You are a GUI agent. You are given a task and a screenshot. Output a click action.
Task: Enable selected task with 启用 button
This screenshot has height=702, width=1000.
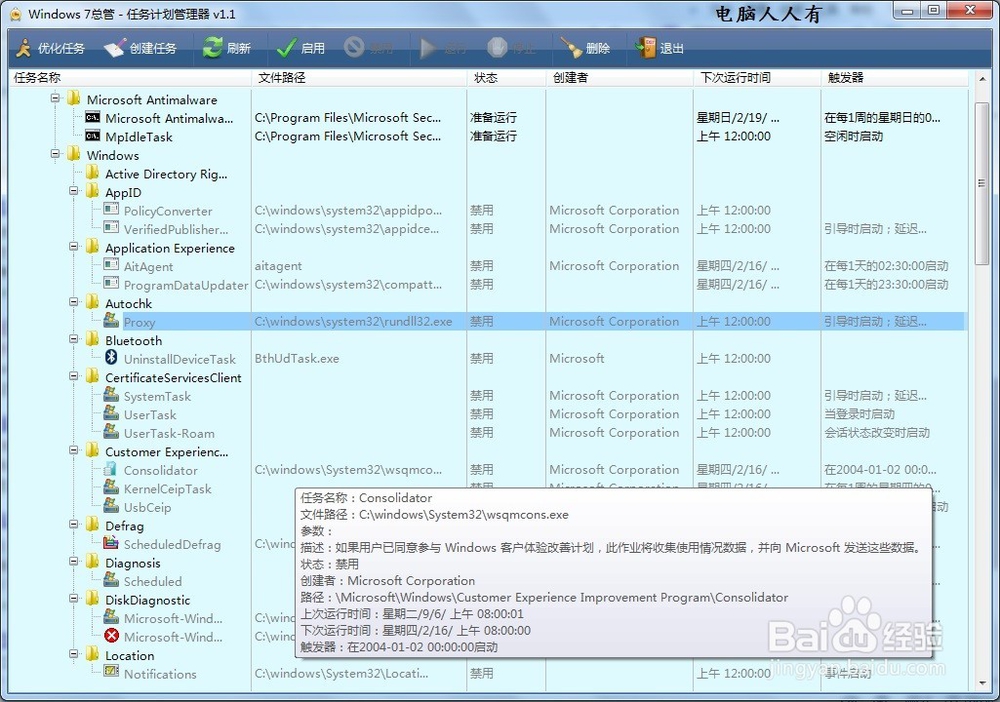(x=300, y=48)
